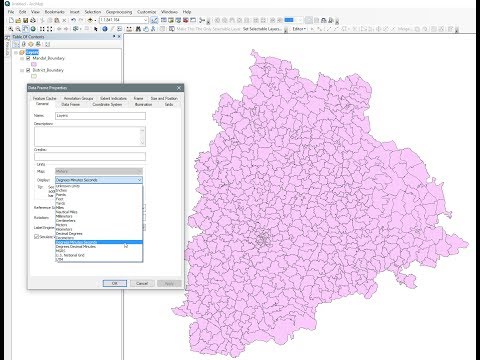Click the Undo arrow icon
The image size is (480, 360).
73,20
